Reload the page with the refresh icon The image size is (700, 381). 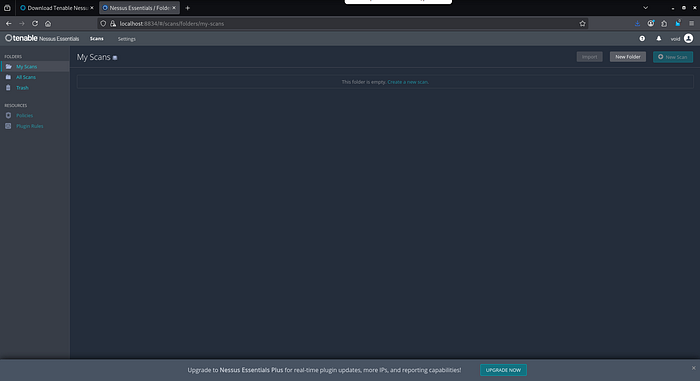[x=35, y=24]
